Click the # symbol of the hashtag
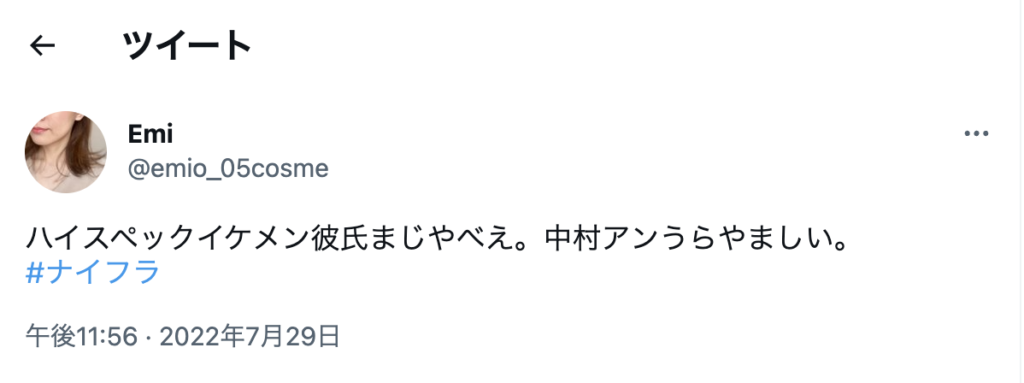 click(34, 273)
